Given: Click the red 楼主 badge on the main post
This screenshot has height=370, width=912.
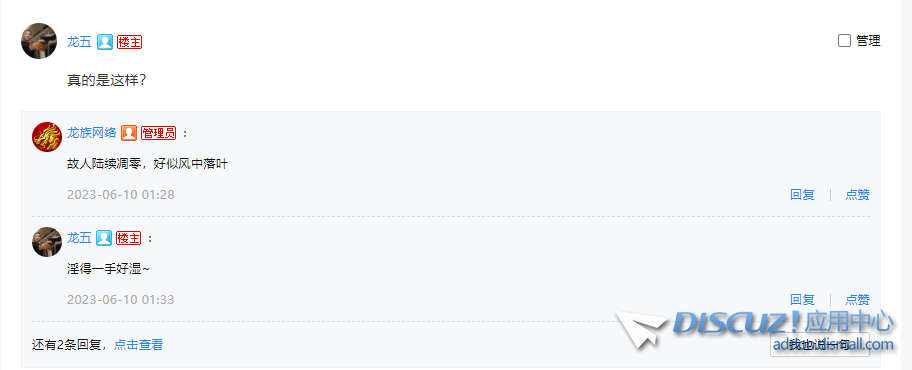Looking at the screenshot, I should coord(129,42).
